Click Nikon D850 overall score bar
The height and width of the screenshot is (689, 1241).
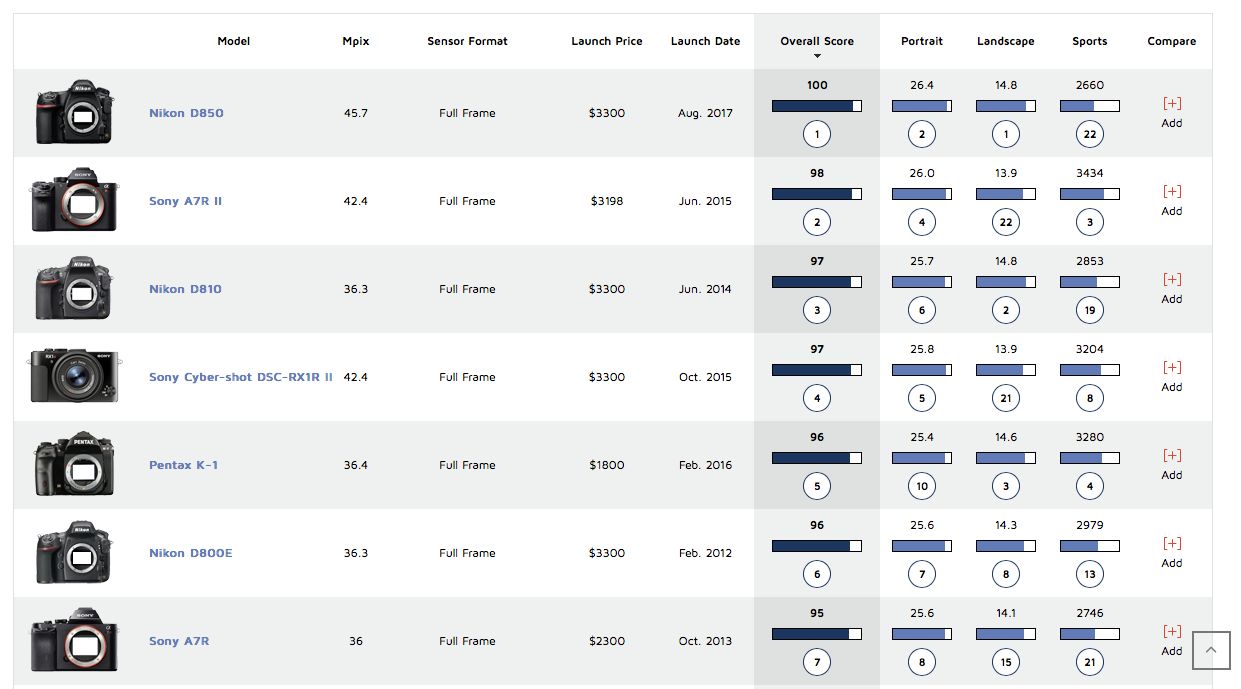(817, 106)
